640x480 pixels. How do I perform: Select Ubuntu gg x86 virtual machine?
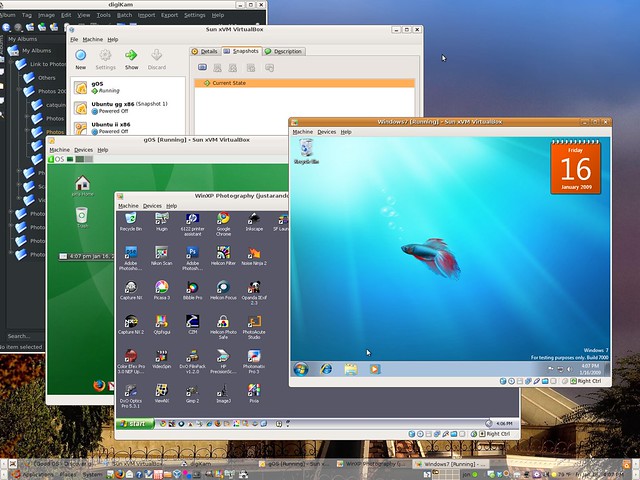(x=128, y=107)
